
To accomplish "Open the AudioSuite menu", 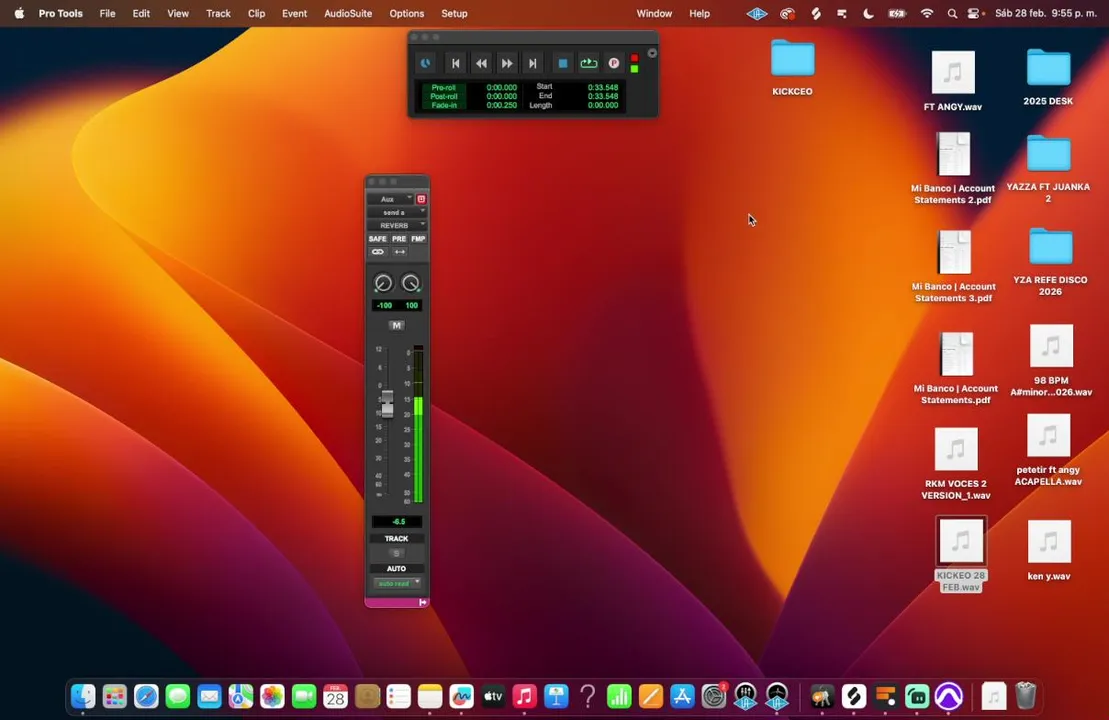I will [x=348, y=13].
